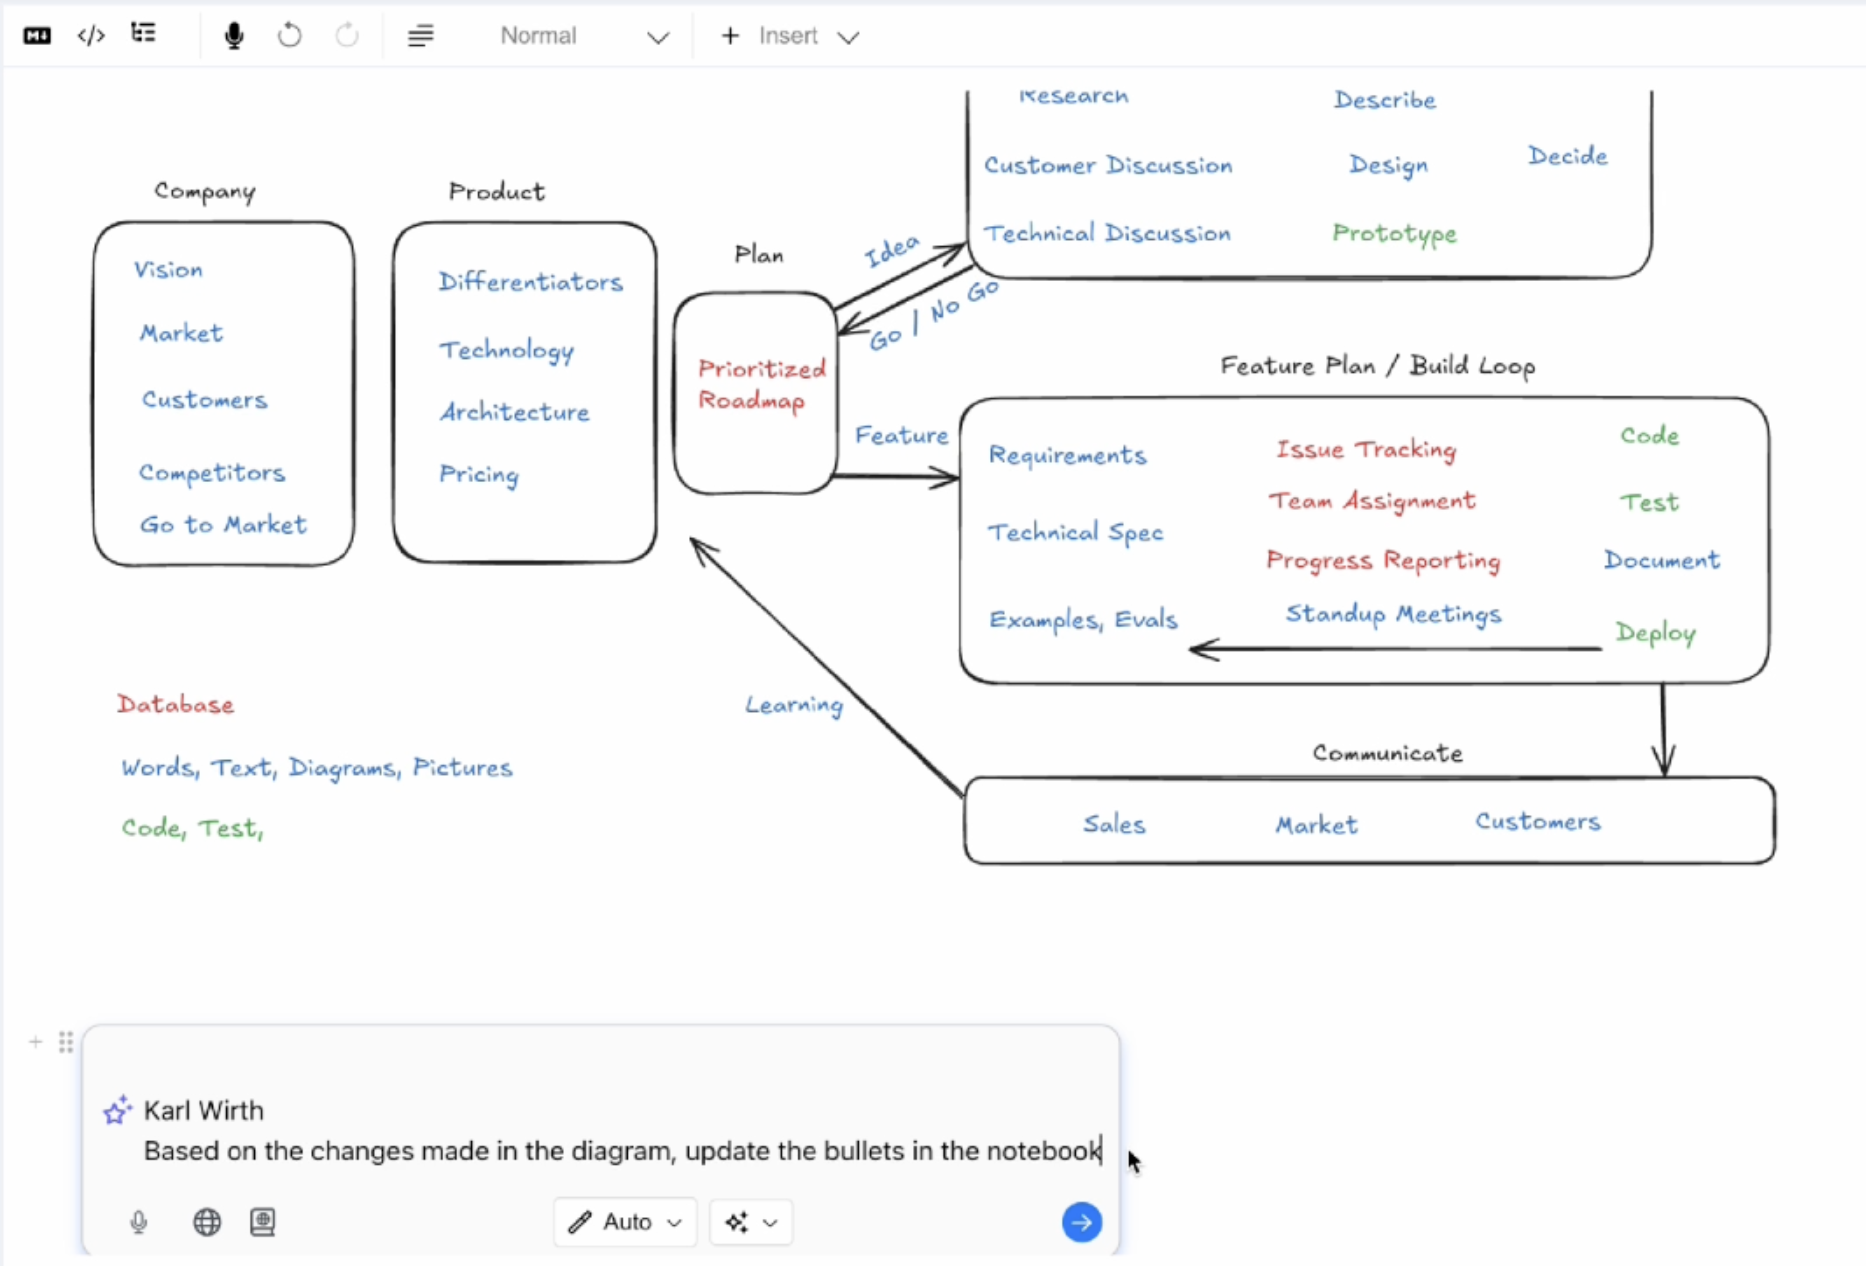Select the Prioritized Roadmap box in the diagram
The image size is (1866, 1266).
click(x=756, y=392)
